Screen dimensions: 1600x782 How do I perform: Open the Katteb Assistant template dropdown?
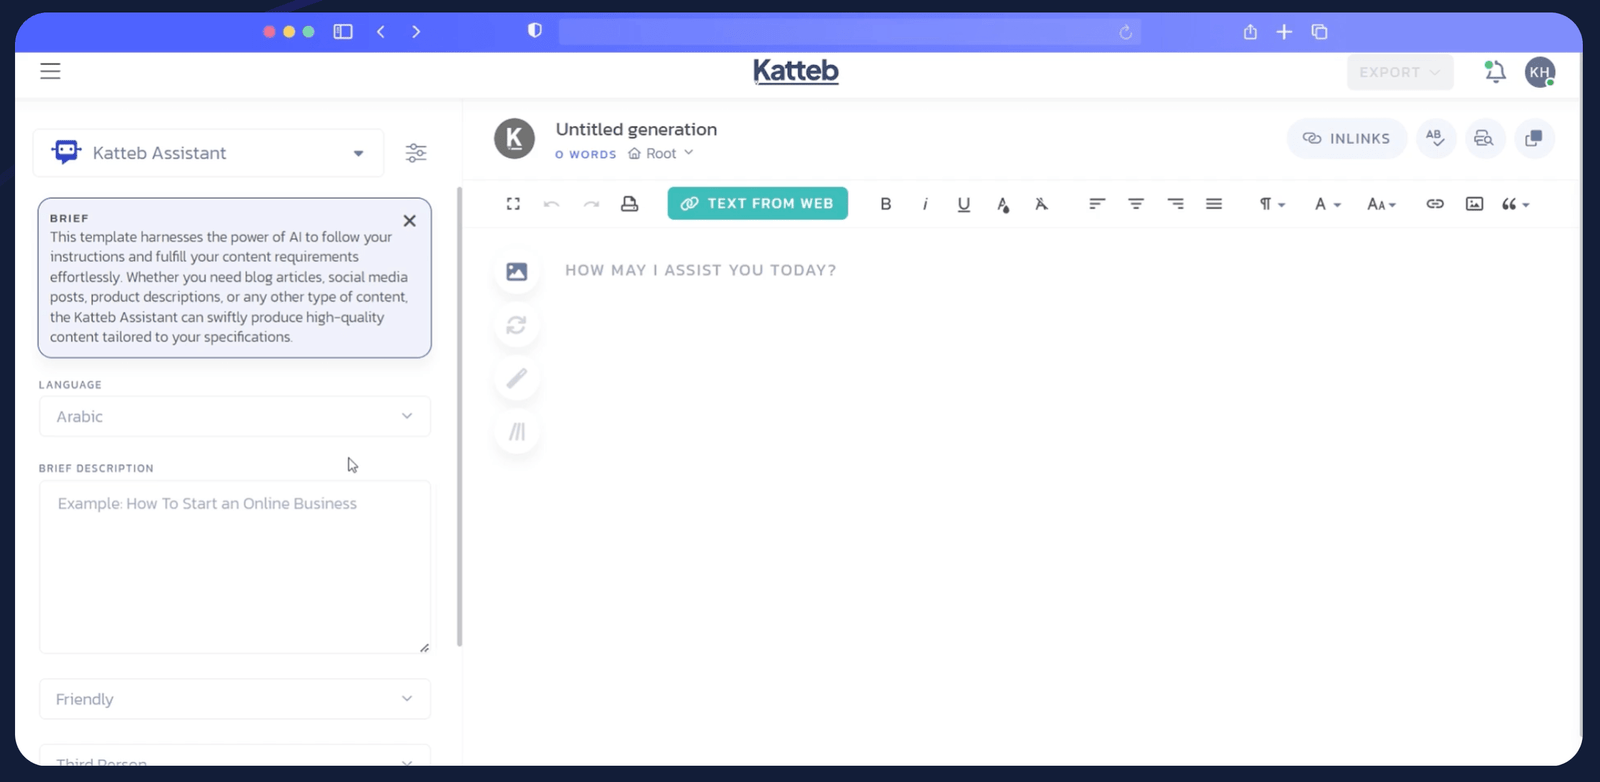208,153
